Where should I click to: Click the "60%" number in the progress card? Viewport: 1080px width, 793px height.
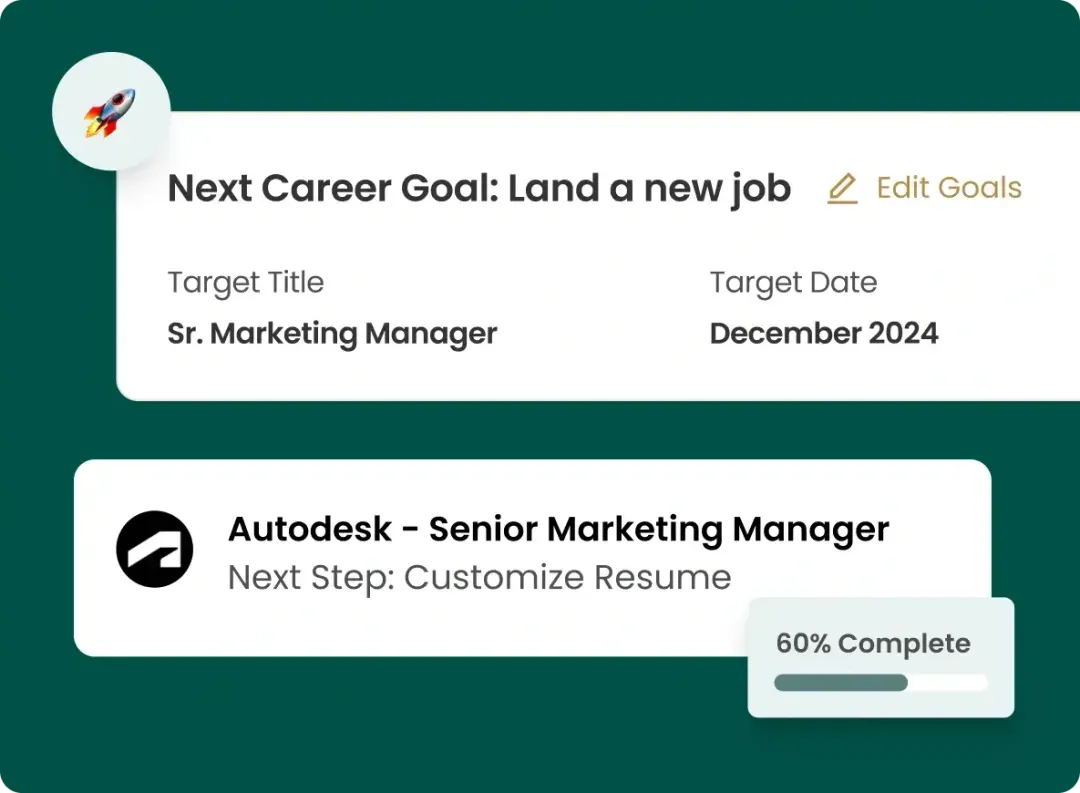803,643
